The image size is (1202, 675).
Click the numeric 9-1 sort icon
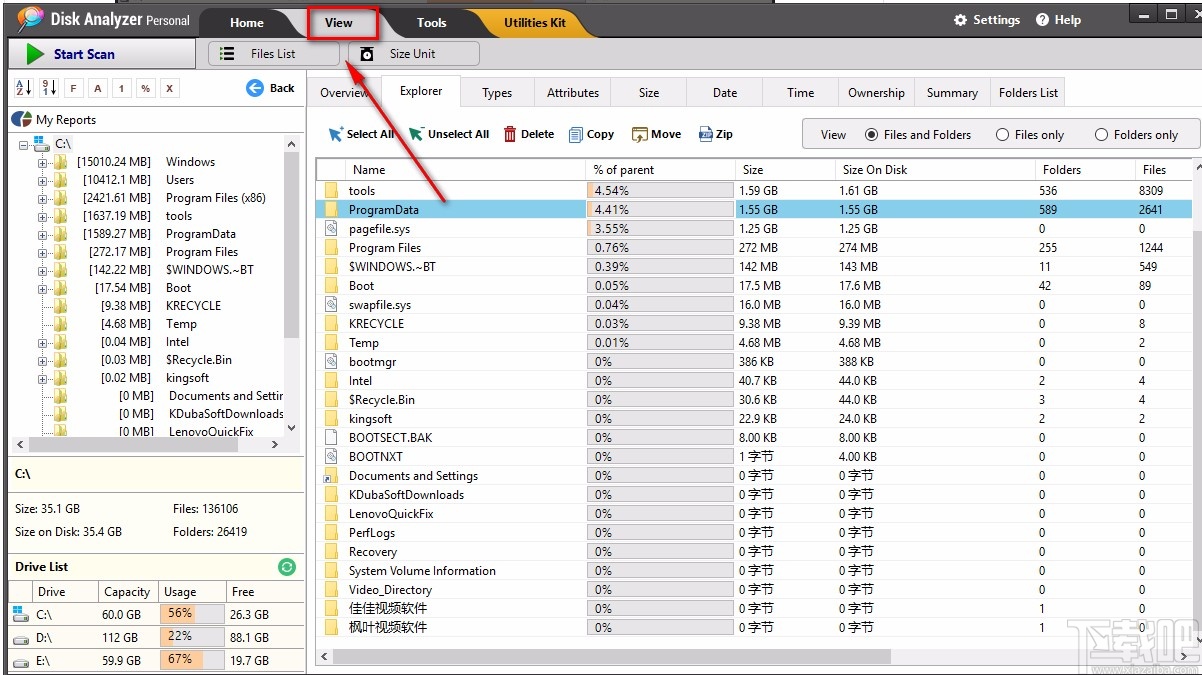[x=48, y=88]
